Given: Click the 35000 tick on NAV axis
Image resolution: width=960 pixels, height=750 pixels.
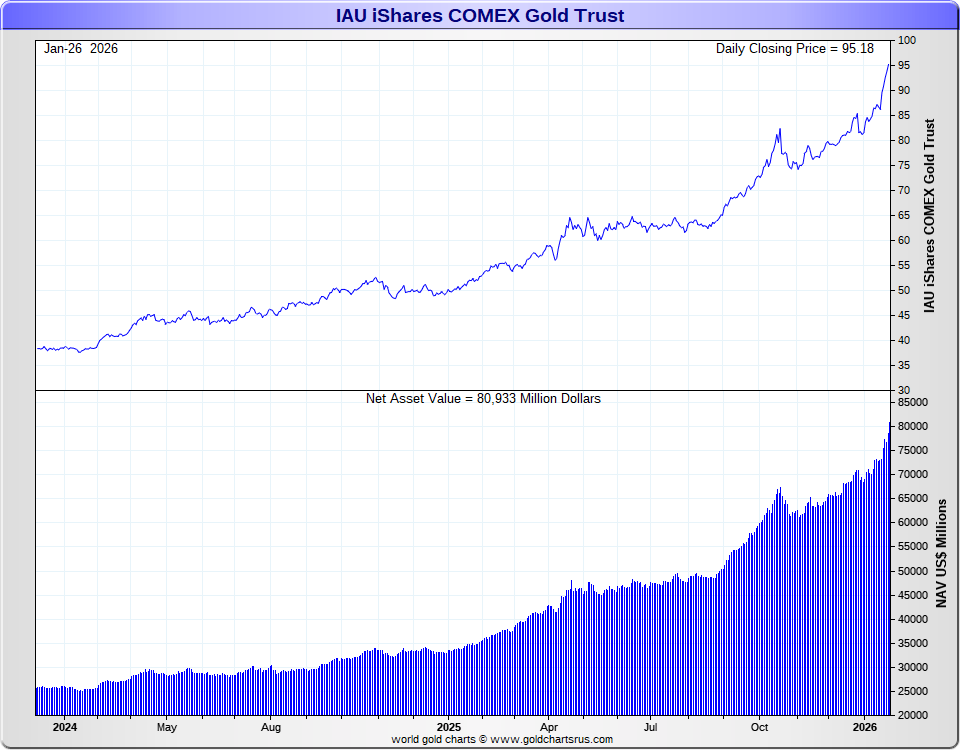Looking at the screenshot, I should (913, 643).
